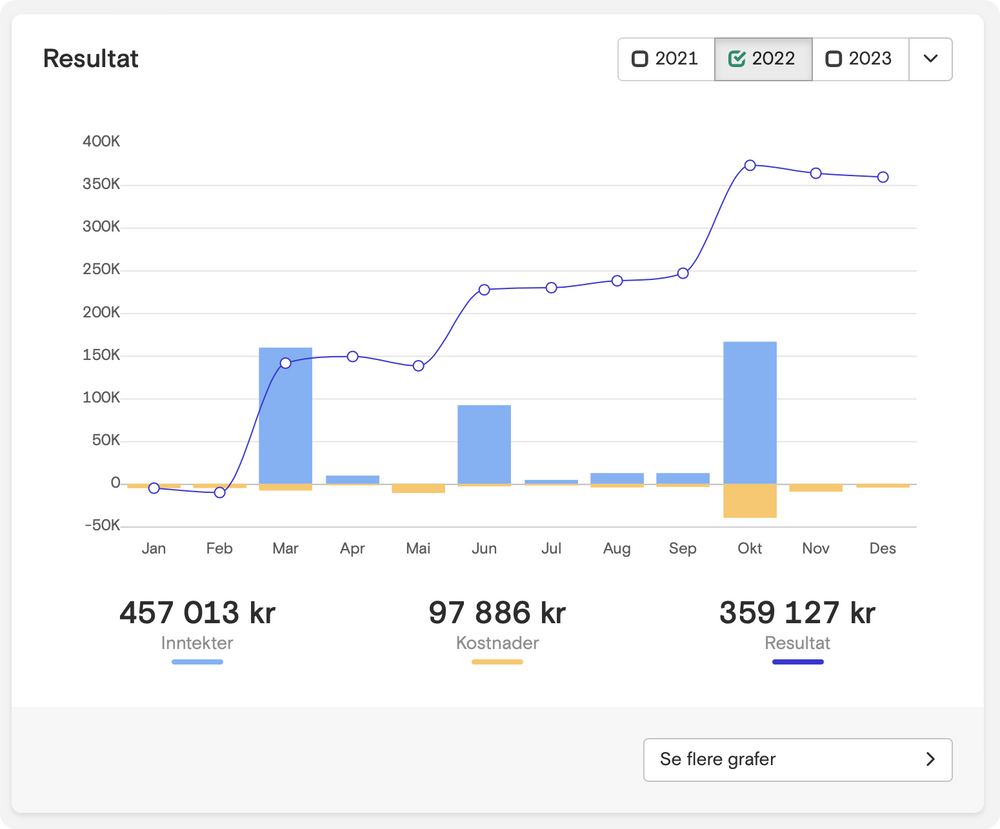The image size is (1000, 829).
Task: Select the October result data point
Action: (750, 165)
